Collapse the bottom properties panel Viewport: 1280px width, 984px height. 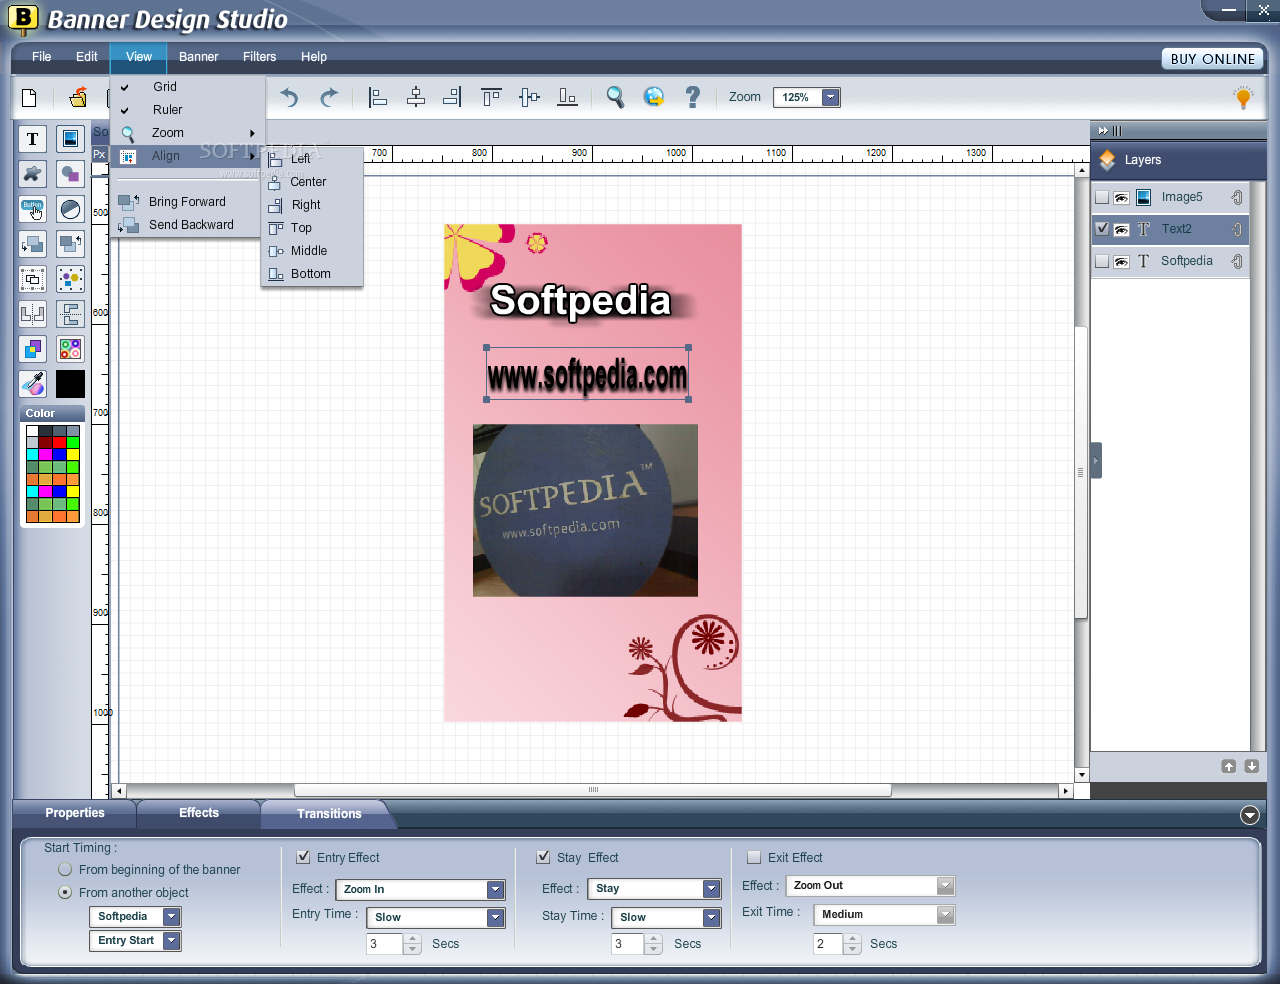point(1250,815)
